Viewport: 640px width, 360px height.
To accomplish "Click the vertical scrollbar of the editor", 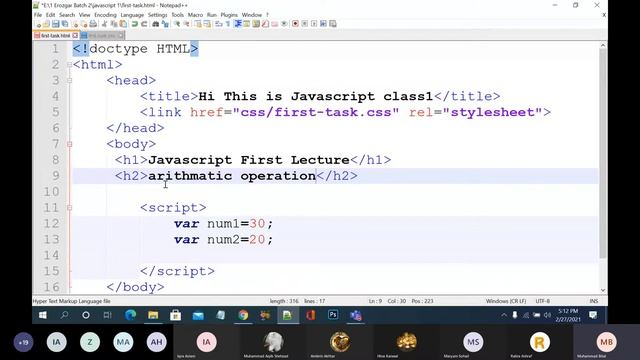I will point(603,153).
